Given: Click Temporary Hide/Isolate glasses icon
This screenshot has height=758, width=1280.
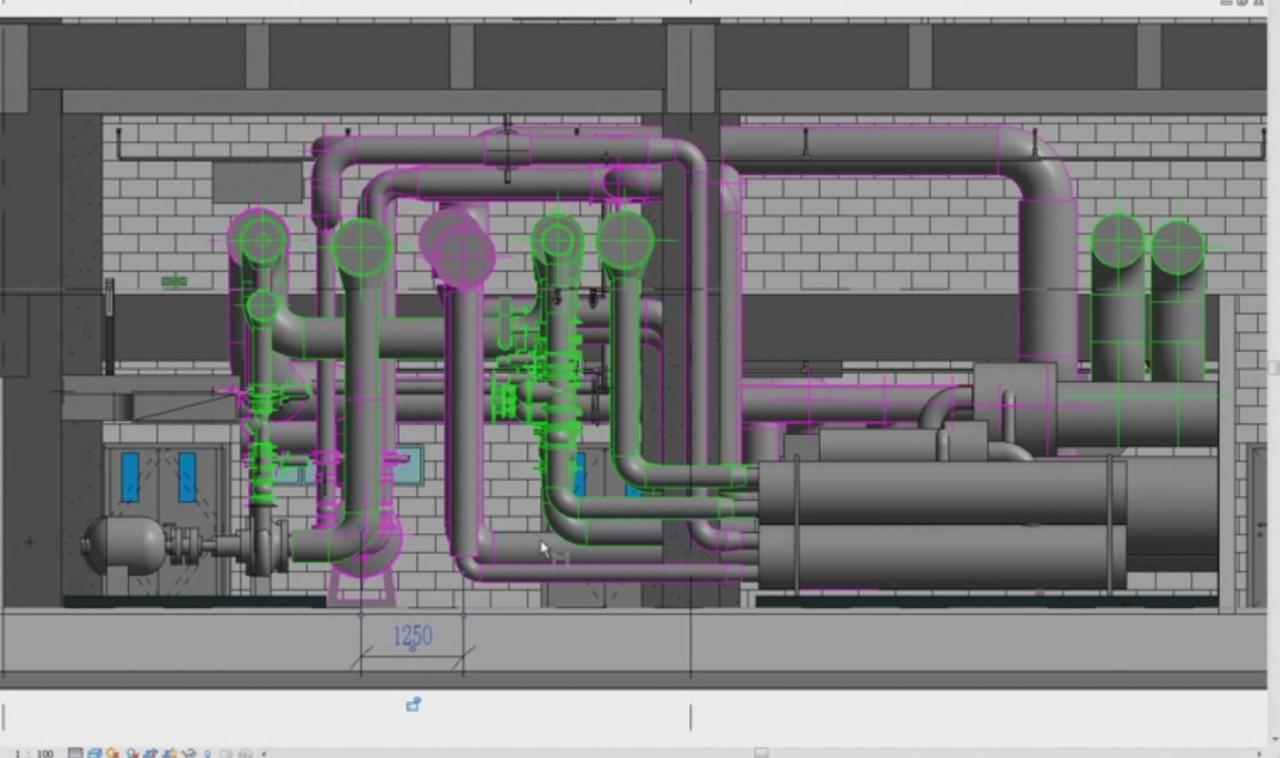Looking at the screenshot, I should (x=188, y=753).
